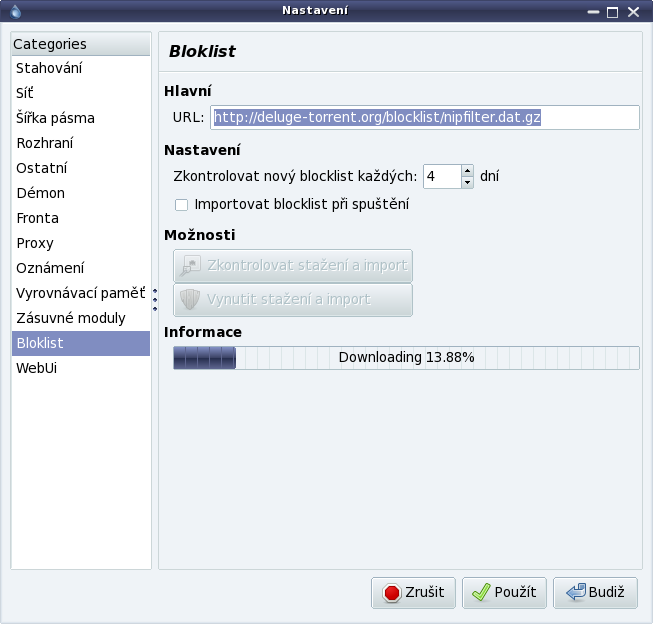
Task: Click into the blocklist URL field
Action: coord(425,117)
